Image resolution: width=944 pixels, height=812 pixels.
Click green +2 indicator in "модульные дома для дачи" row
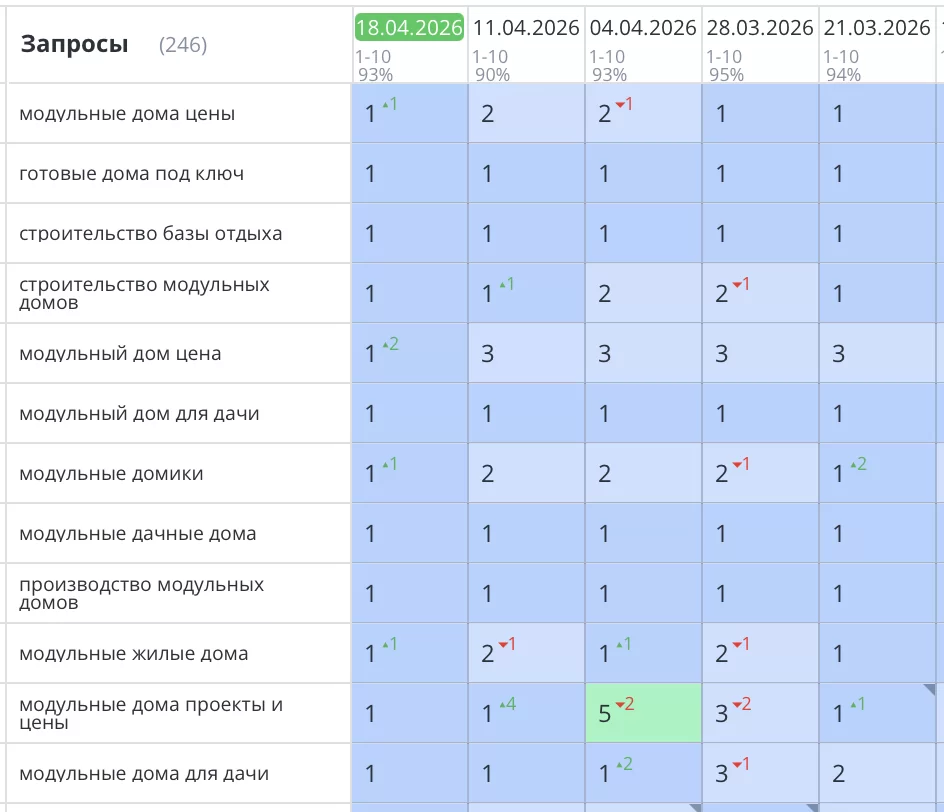point(624,764)
